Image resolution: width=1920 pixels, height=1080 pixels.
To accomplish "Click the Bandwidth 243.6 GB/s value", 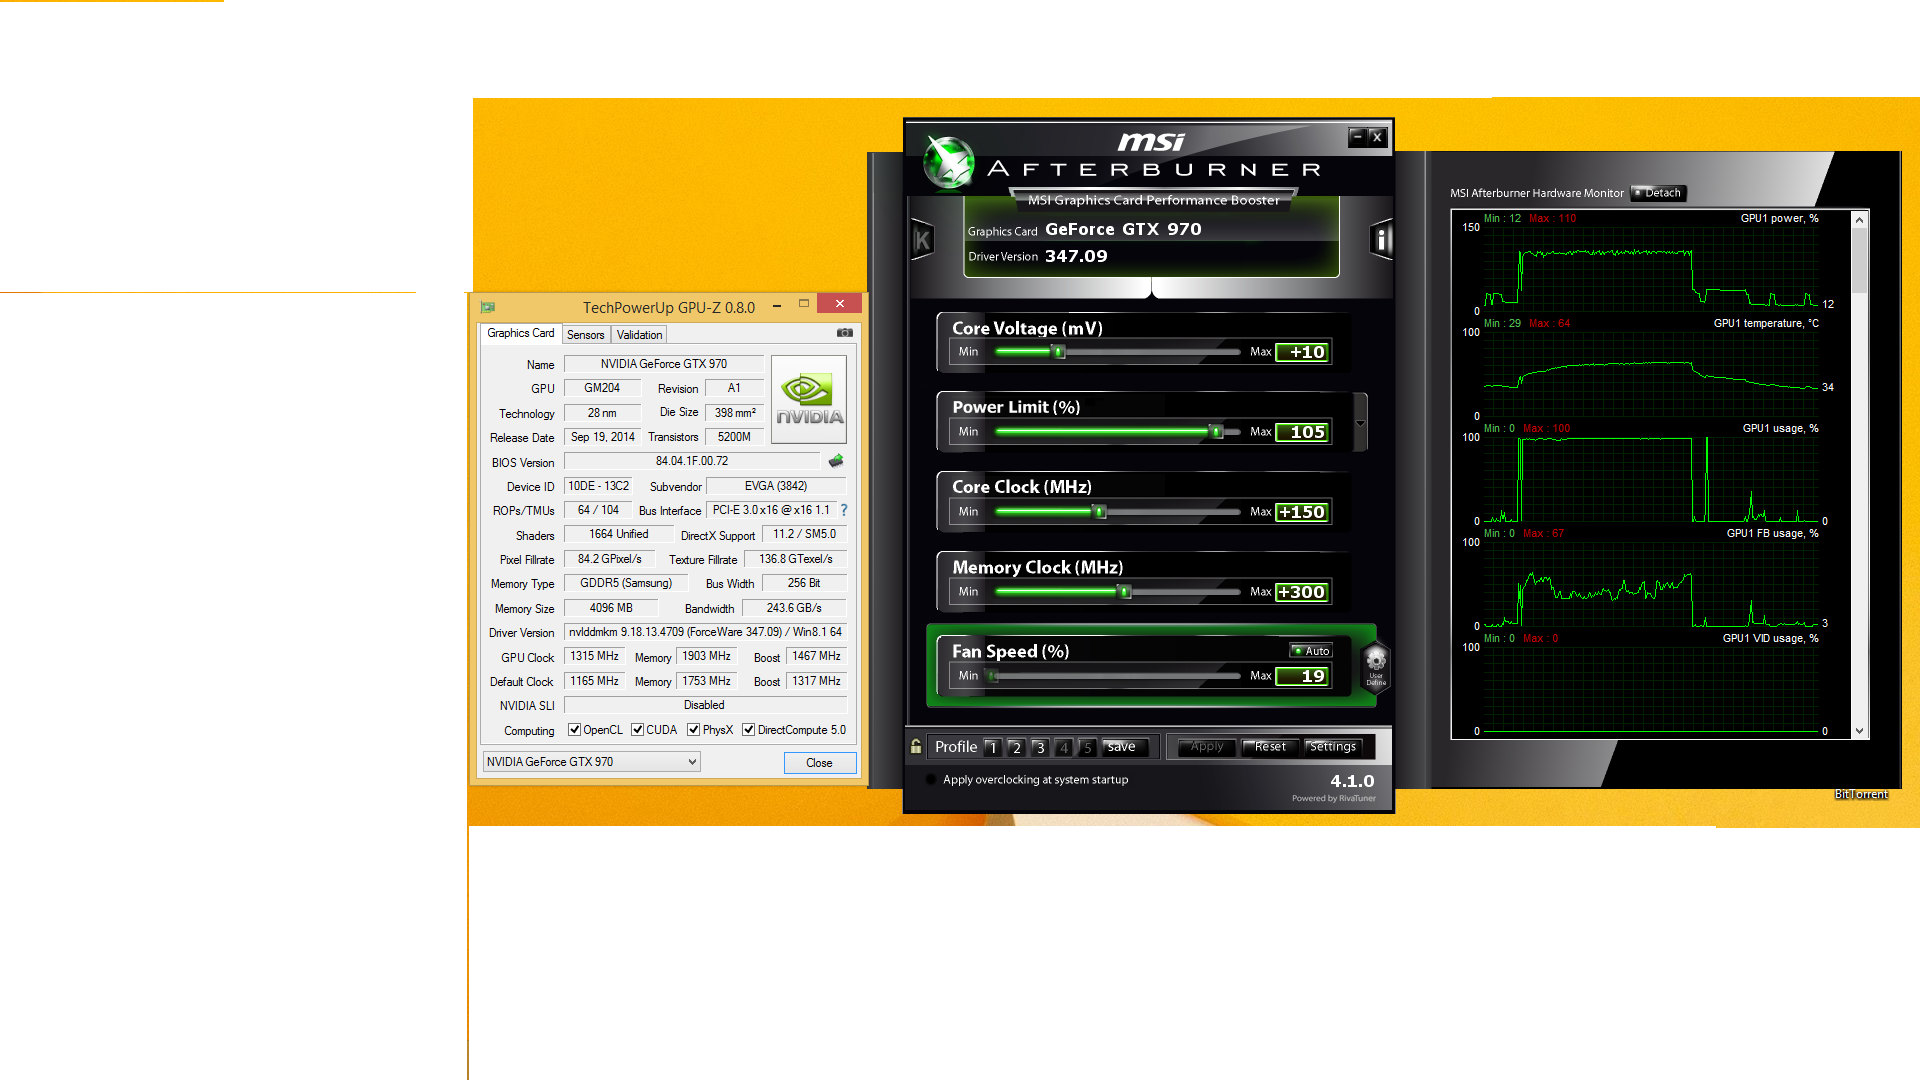I will [794, 608].
